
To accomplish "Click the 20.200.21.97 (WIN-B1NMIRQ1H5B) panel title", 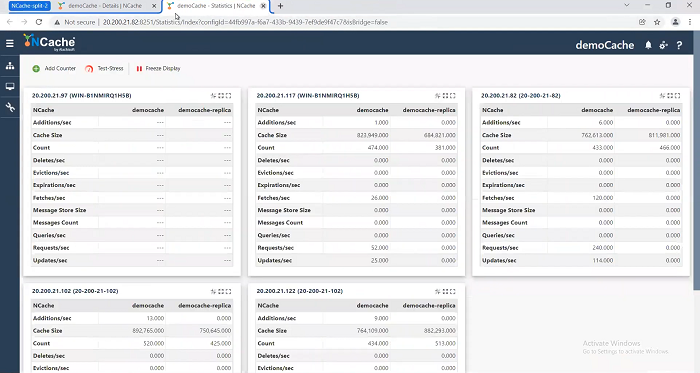I will click(x=82, y=95).
